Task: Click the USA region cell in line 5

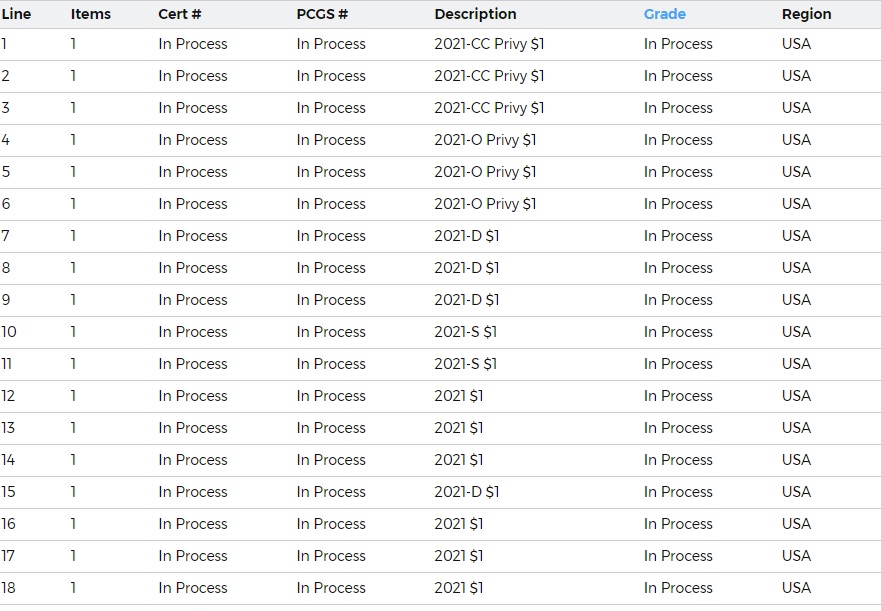Action: 796,172
